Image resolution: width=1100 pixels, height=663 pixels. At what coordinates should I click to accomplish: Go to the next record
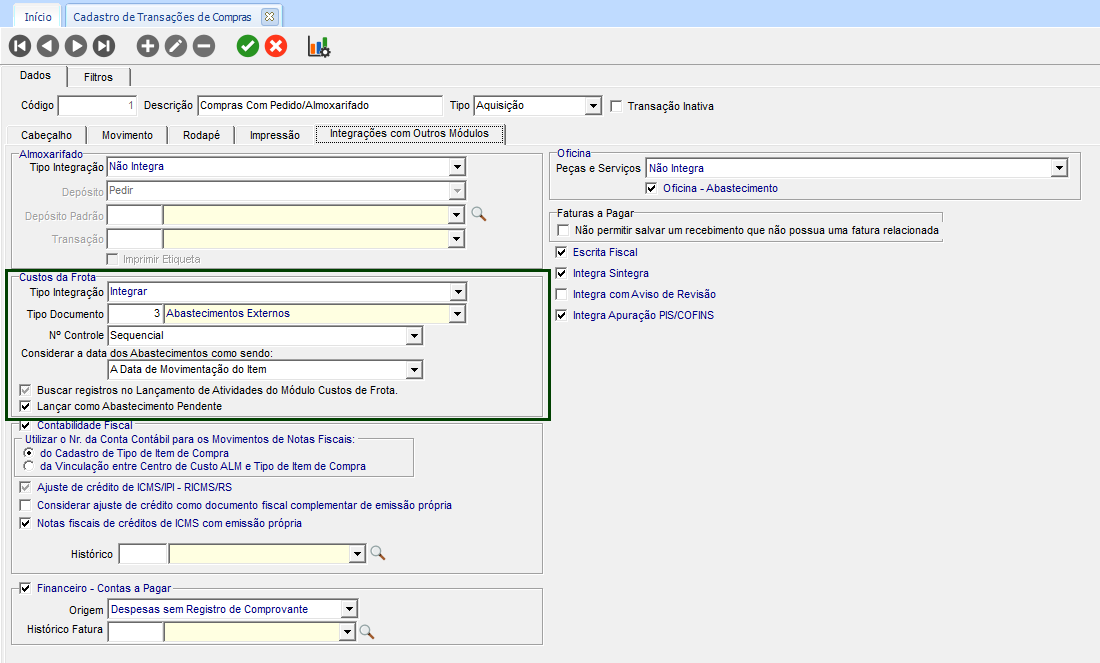(75, 46)
